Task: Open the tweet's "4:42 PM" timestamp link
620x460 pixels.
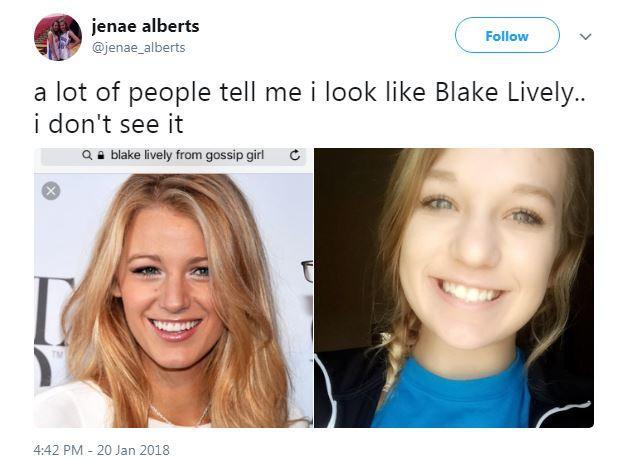Action: pos(58,450)
